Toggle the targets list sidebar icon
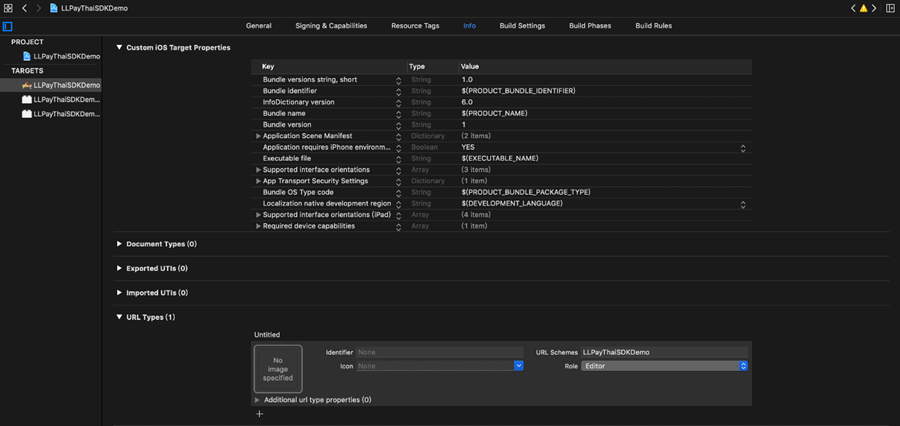Image resolution: width=900 pixels, height=426 pixels. pyautogui.click(x=7, y=26)
